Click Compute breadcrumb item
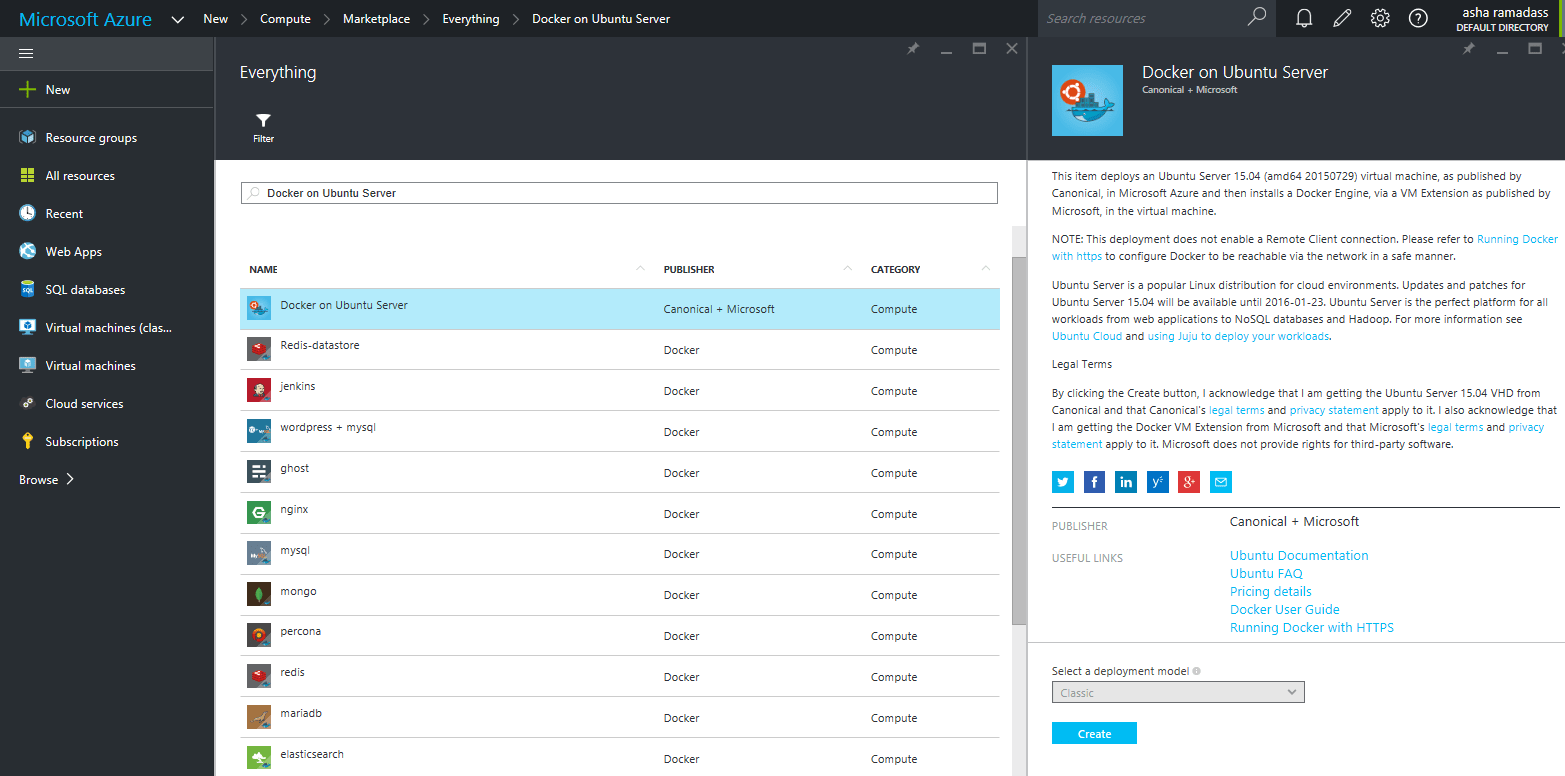This screenshot has height=776, width=1565. click(x=285, y=19)
